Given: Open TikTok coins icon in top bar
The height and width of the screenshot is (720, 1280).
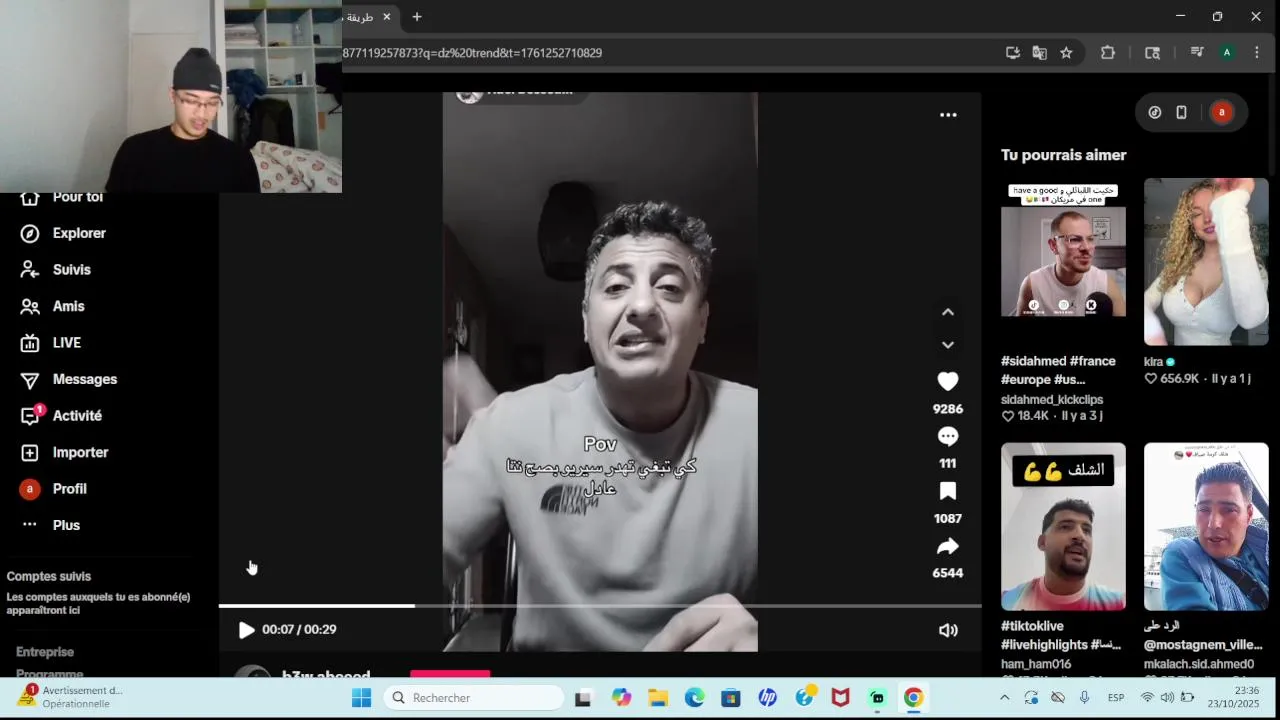Looking at the screenshot, I should pos(1155,113).
